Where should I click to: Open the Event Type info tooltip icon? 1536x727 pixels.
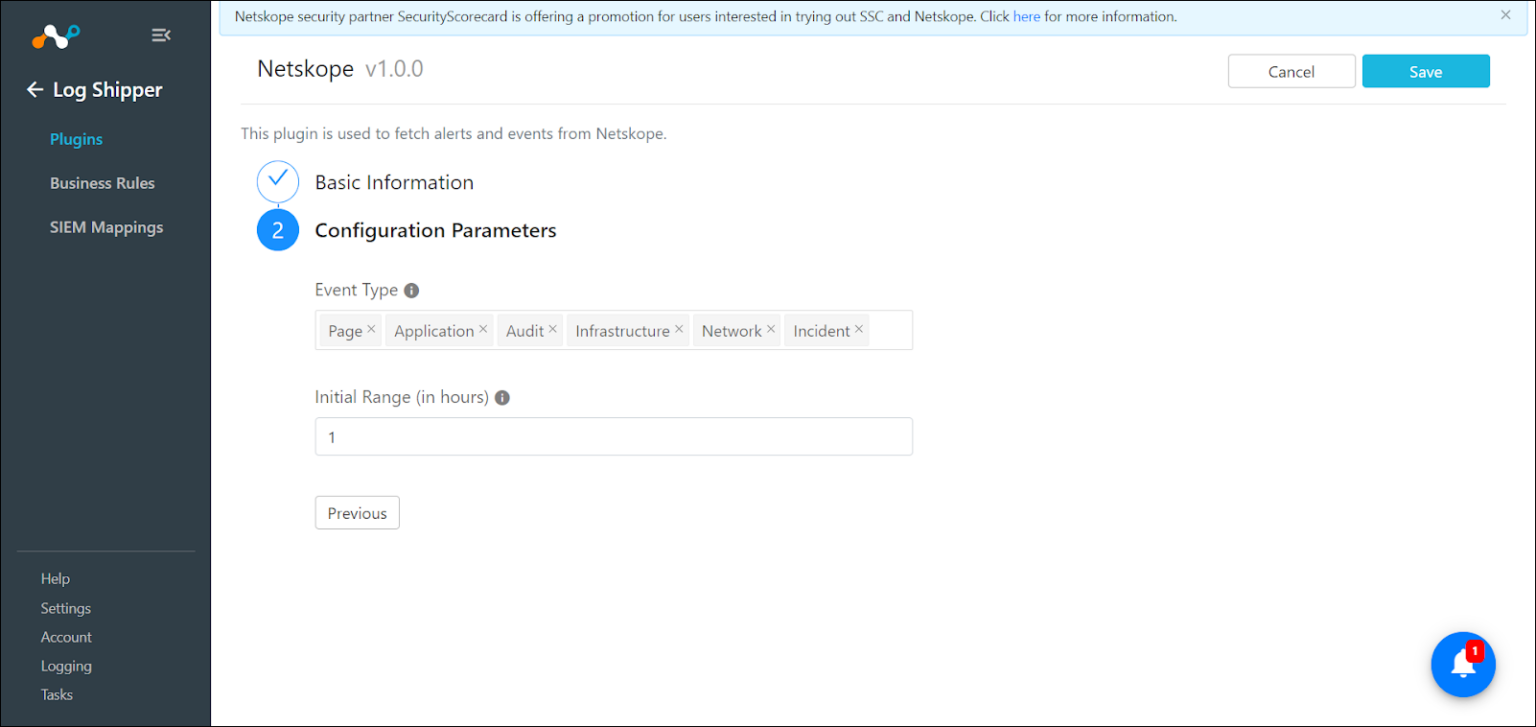coord(411,290)
